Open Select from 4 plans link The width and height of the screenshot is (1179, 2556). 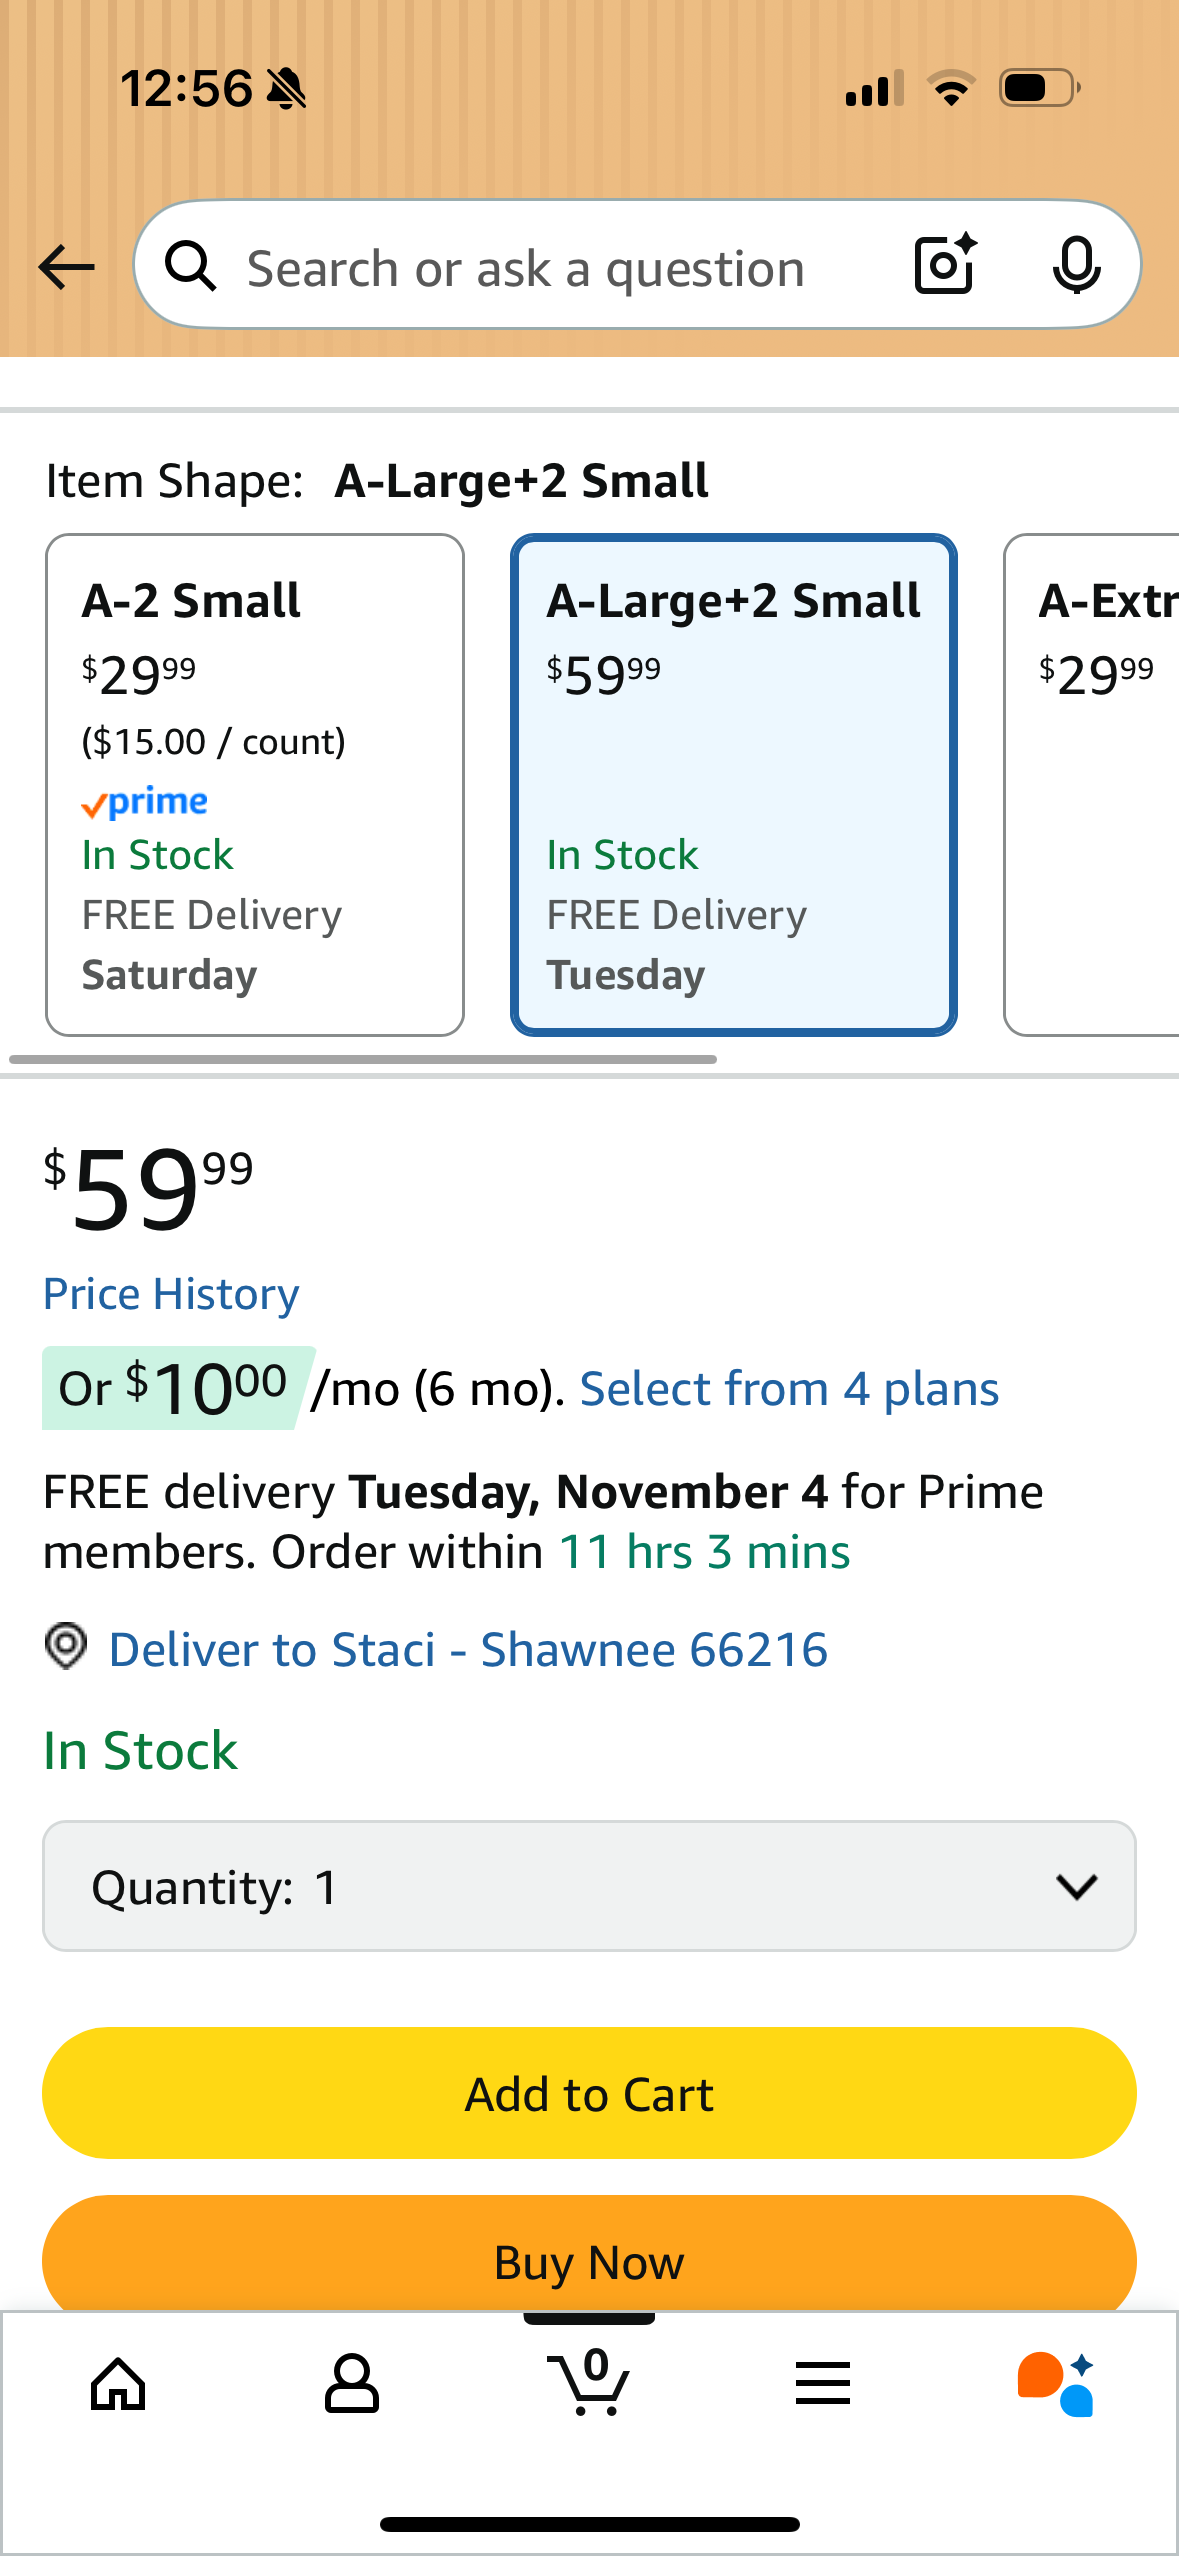789,1389
